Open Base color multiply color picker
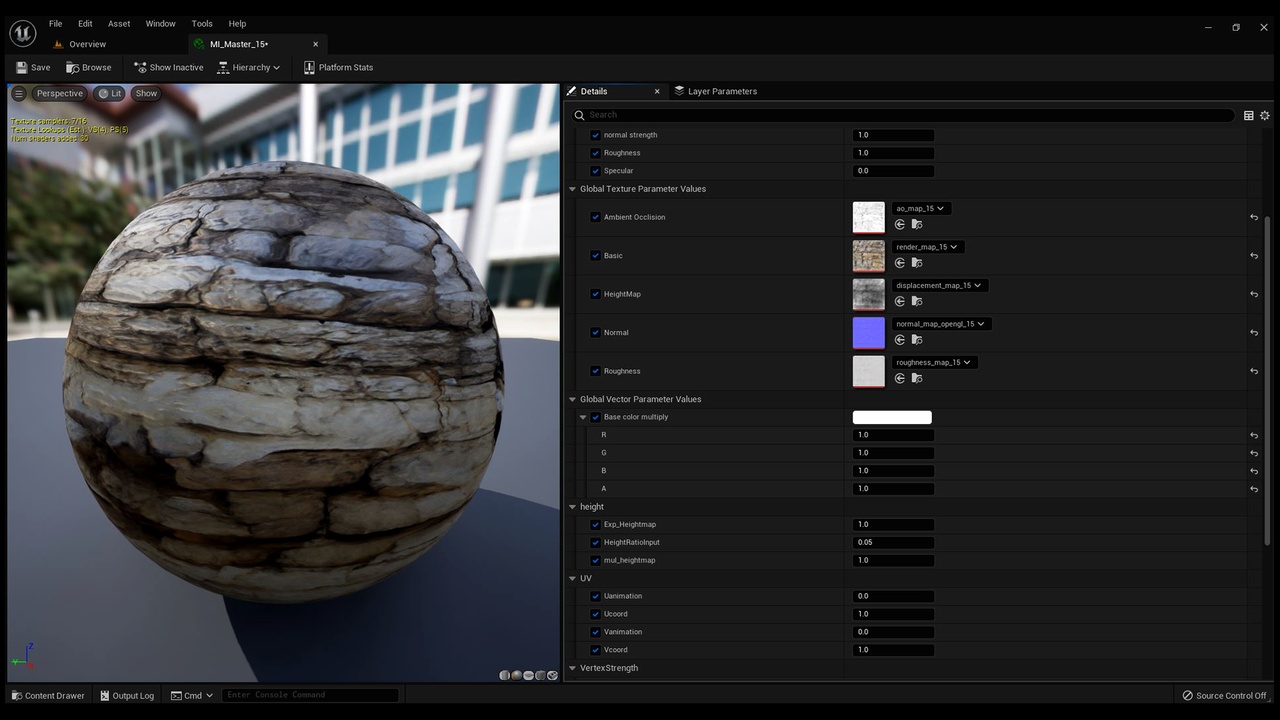The height and width of the screenshot is (720, 1280). [x=892, y=417]
